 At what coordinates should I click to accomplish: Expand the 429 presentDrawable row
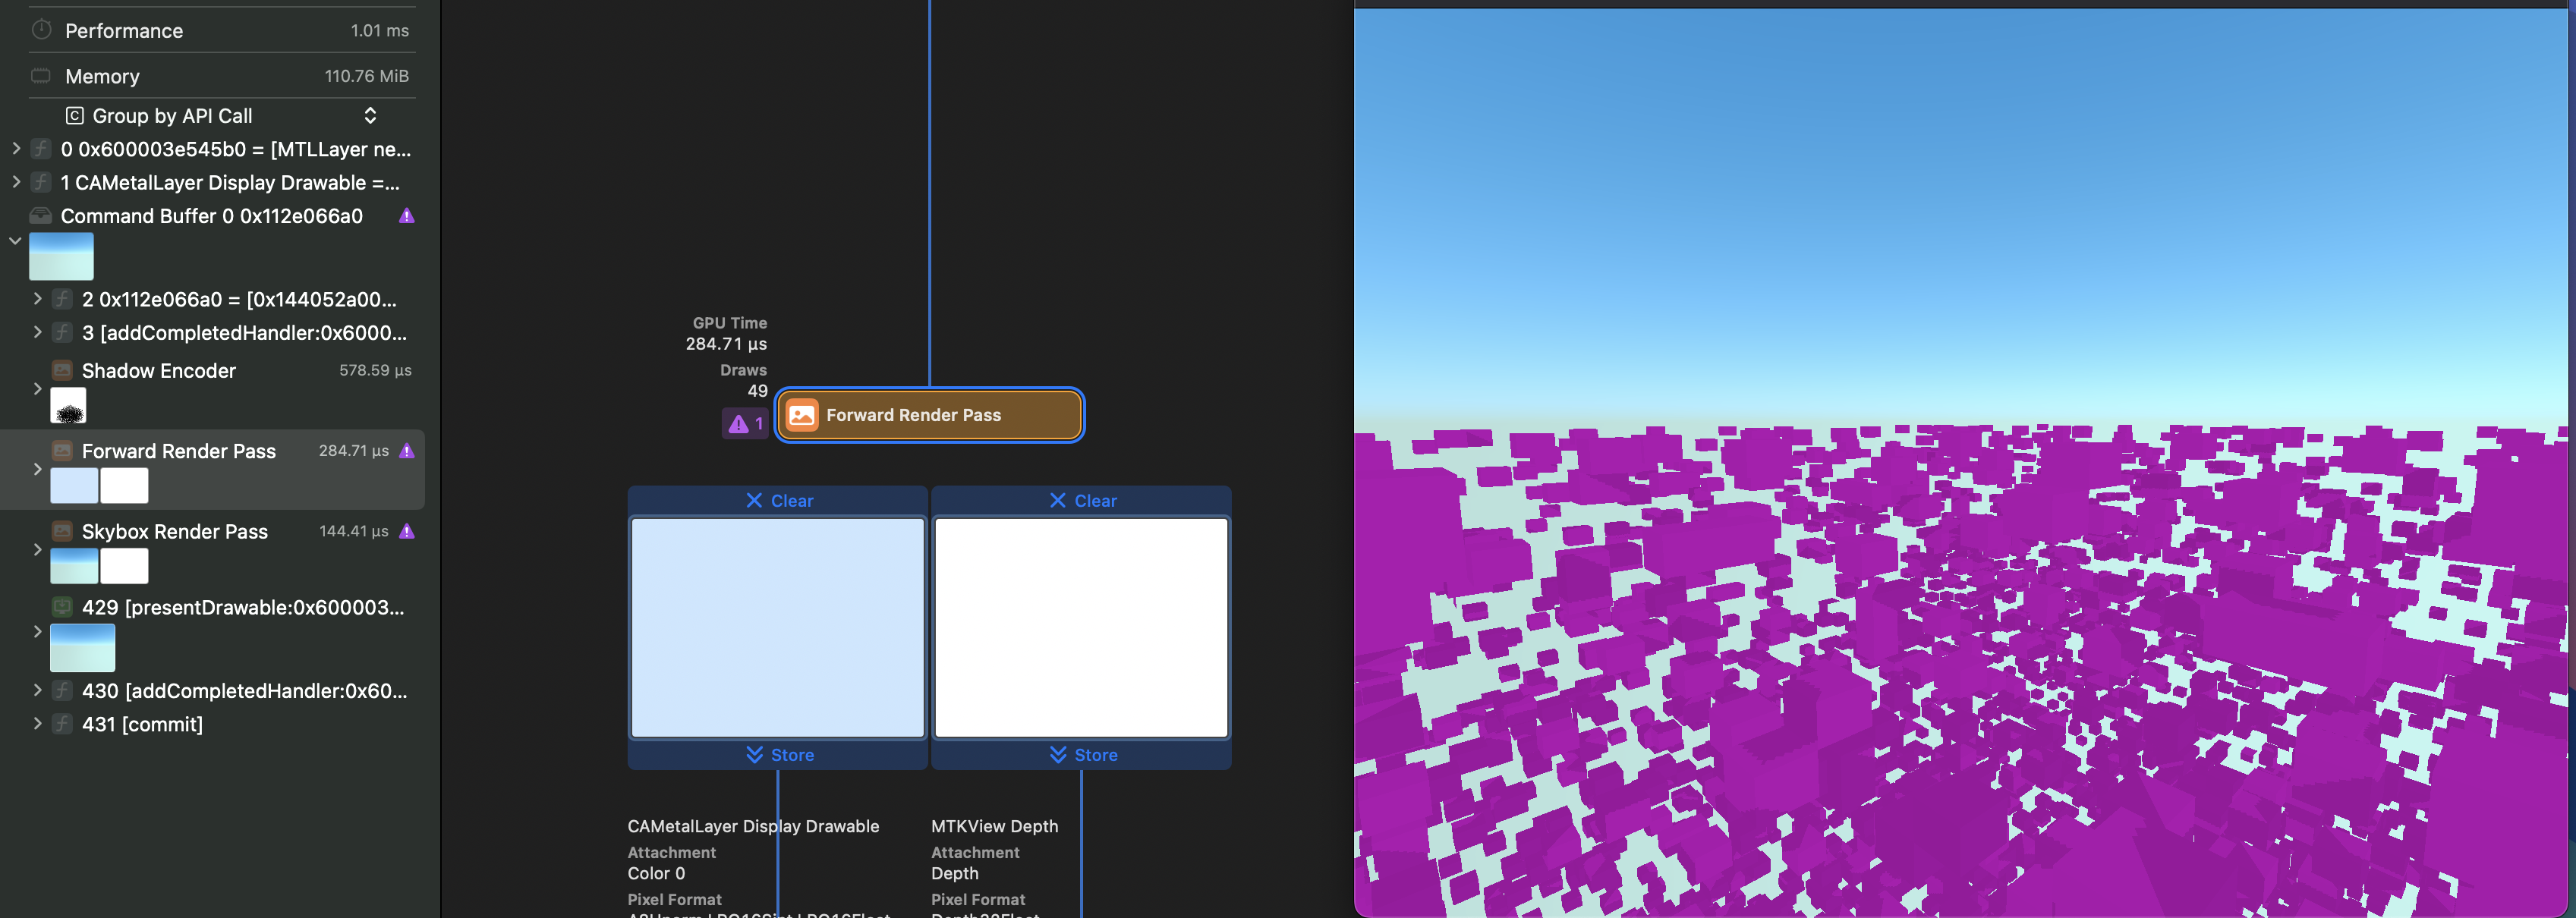point(37,631)
